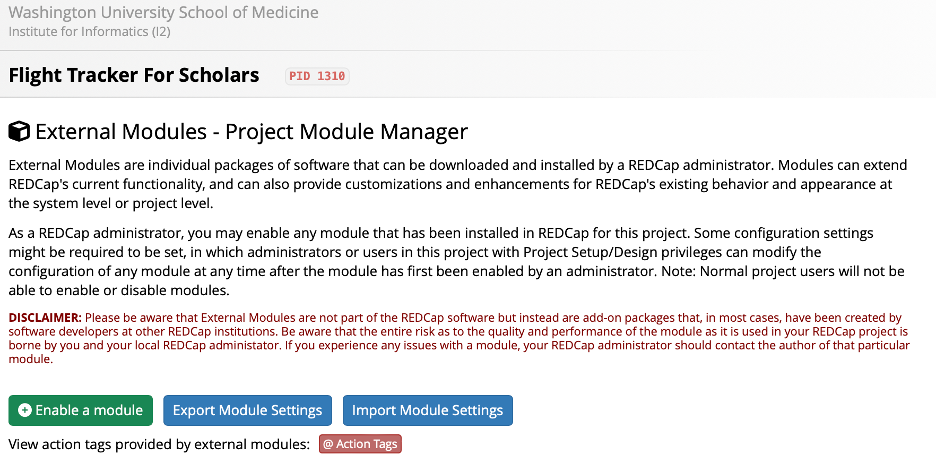Open the Enable a module dialog
Viewport: 936px width, 464px height.
81,410
